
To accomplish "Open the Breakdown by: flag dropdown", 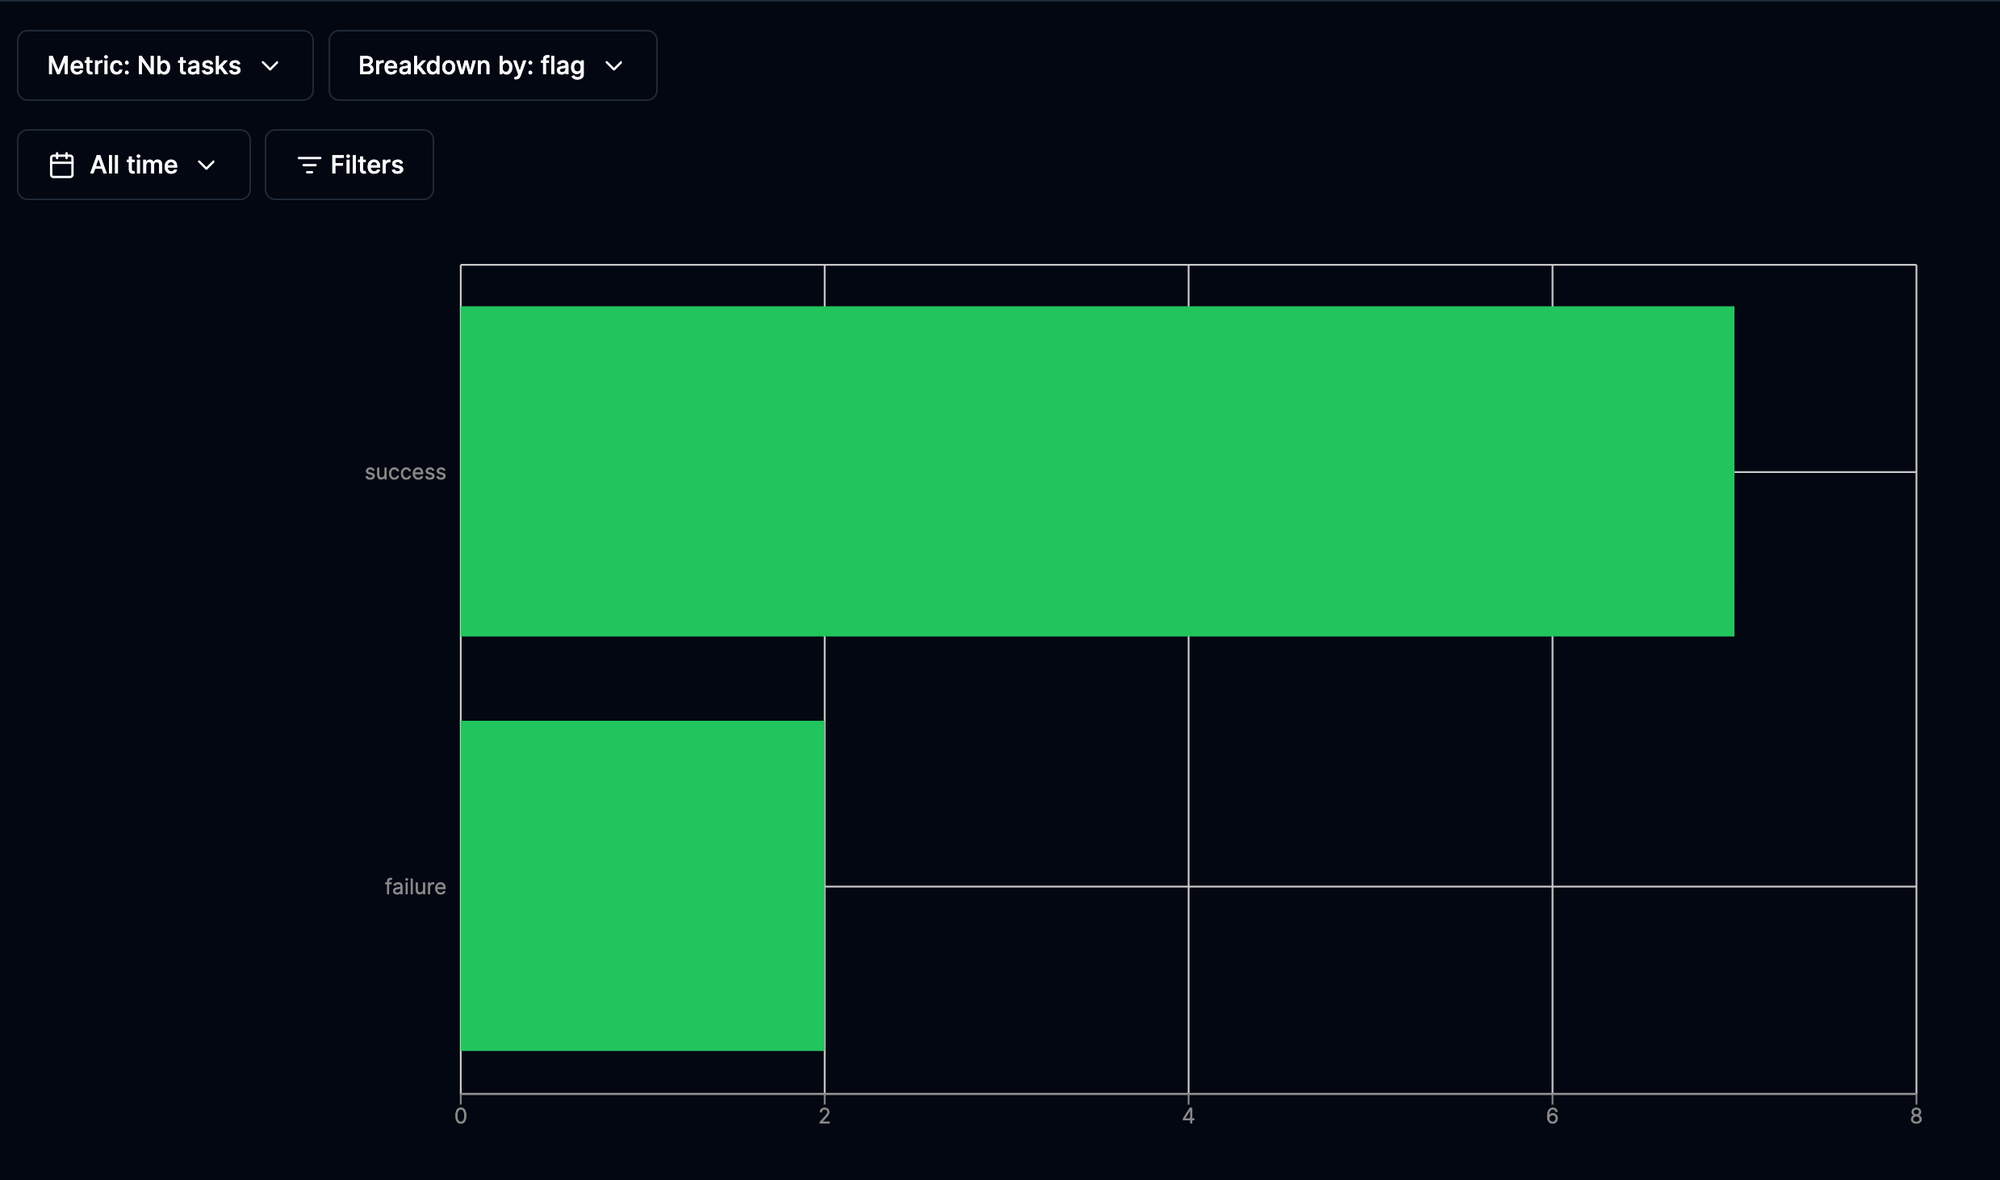I will coord(492,66).
